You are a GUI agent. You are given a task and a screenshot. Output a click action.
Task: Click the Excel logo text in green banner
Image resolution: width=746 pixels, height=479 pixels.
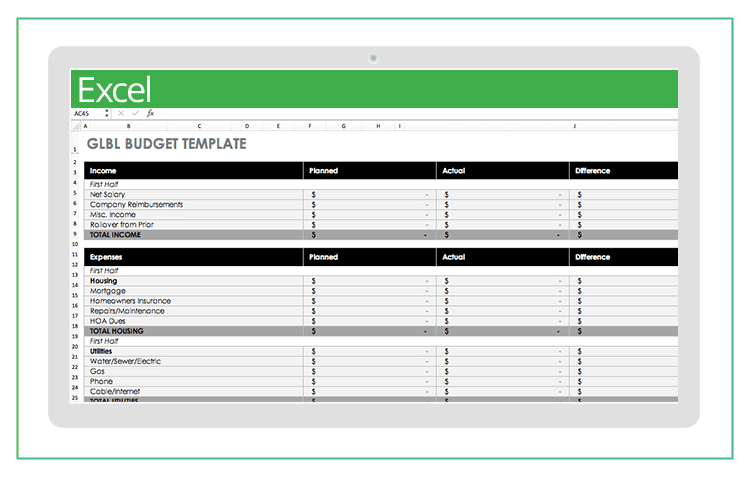[114, 90]
